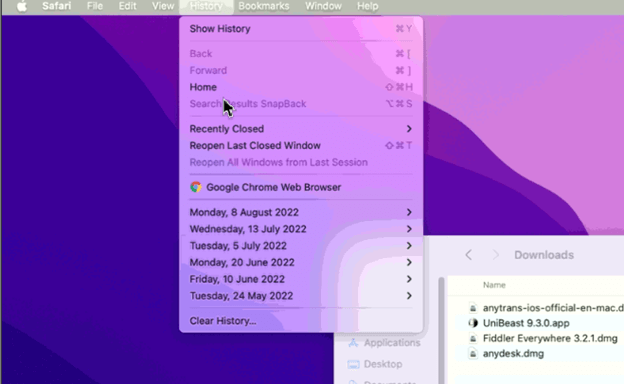Click the anytrans disk image icon
This screenshot has width=624, height=384.
[x=473, y=308]
